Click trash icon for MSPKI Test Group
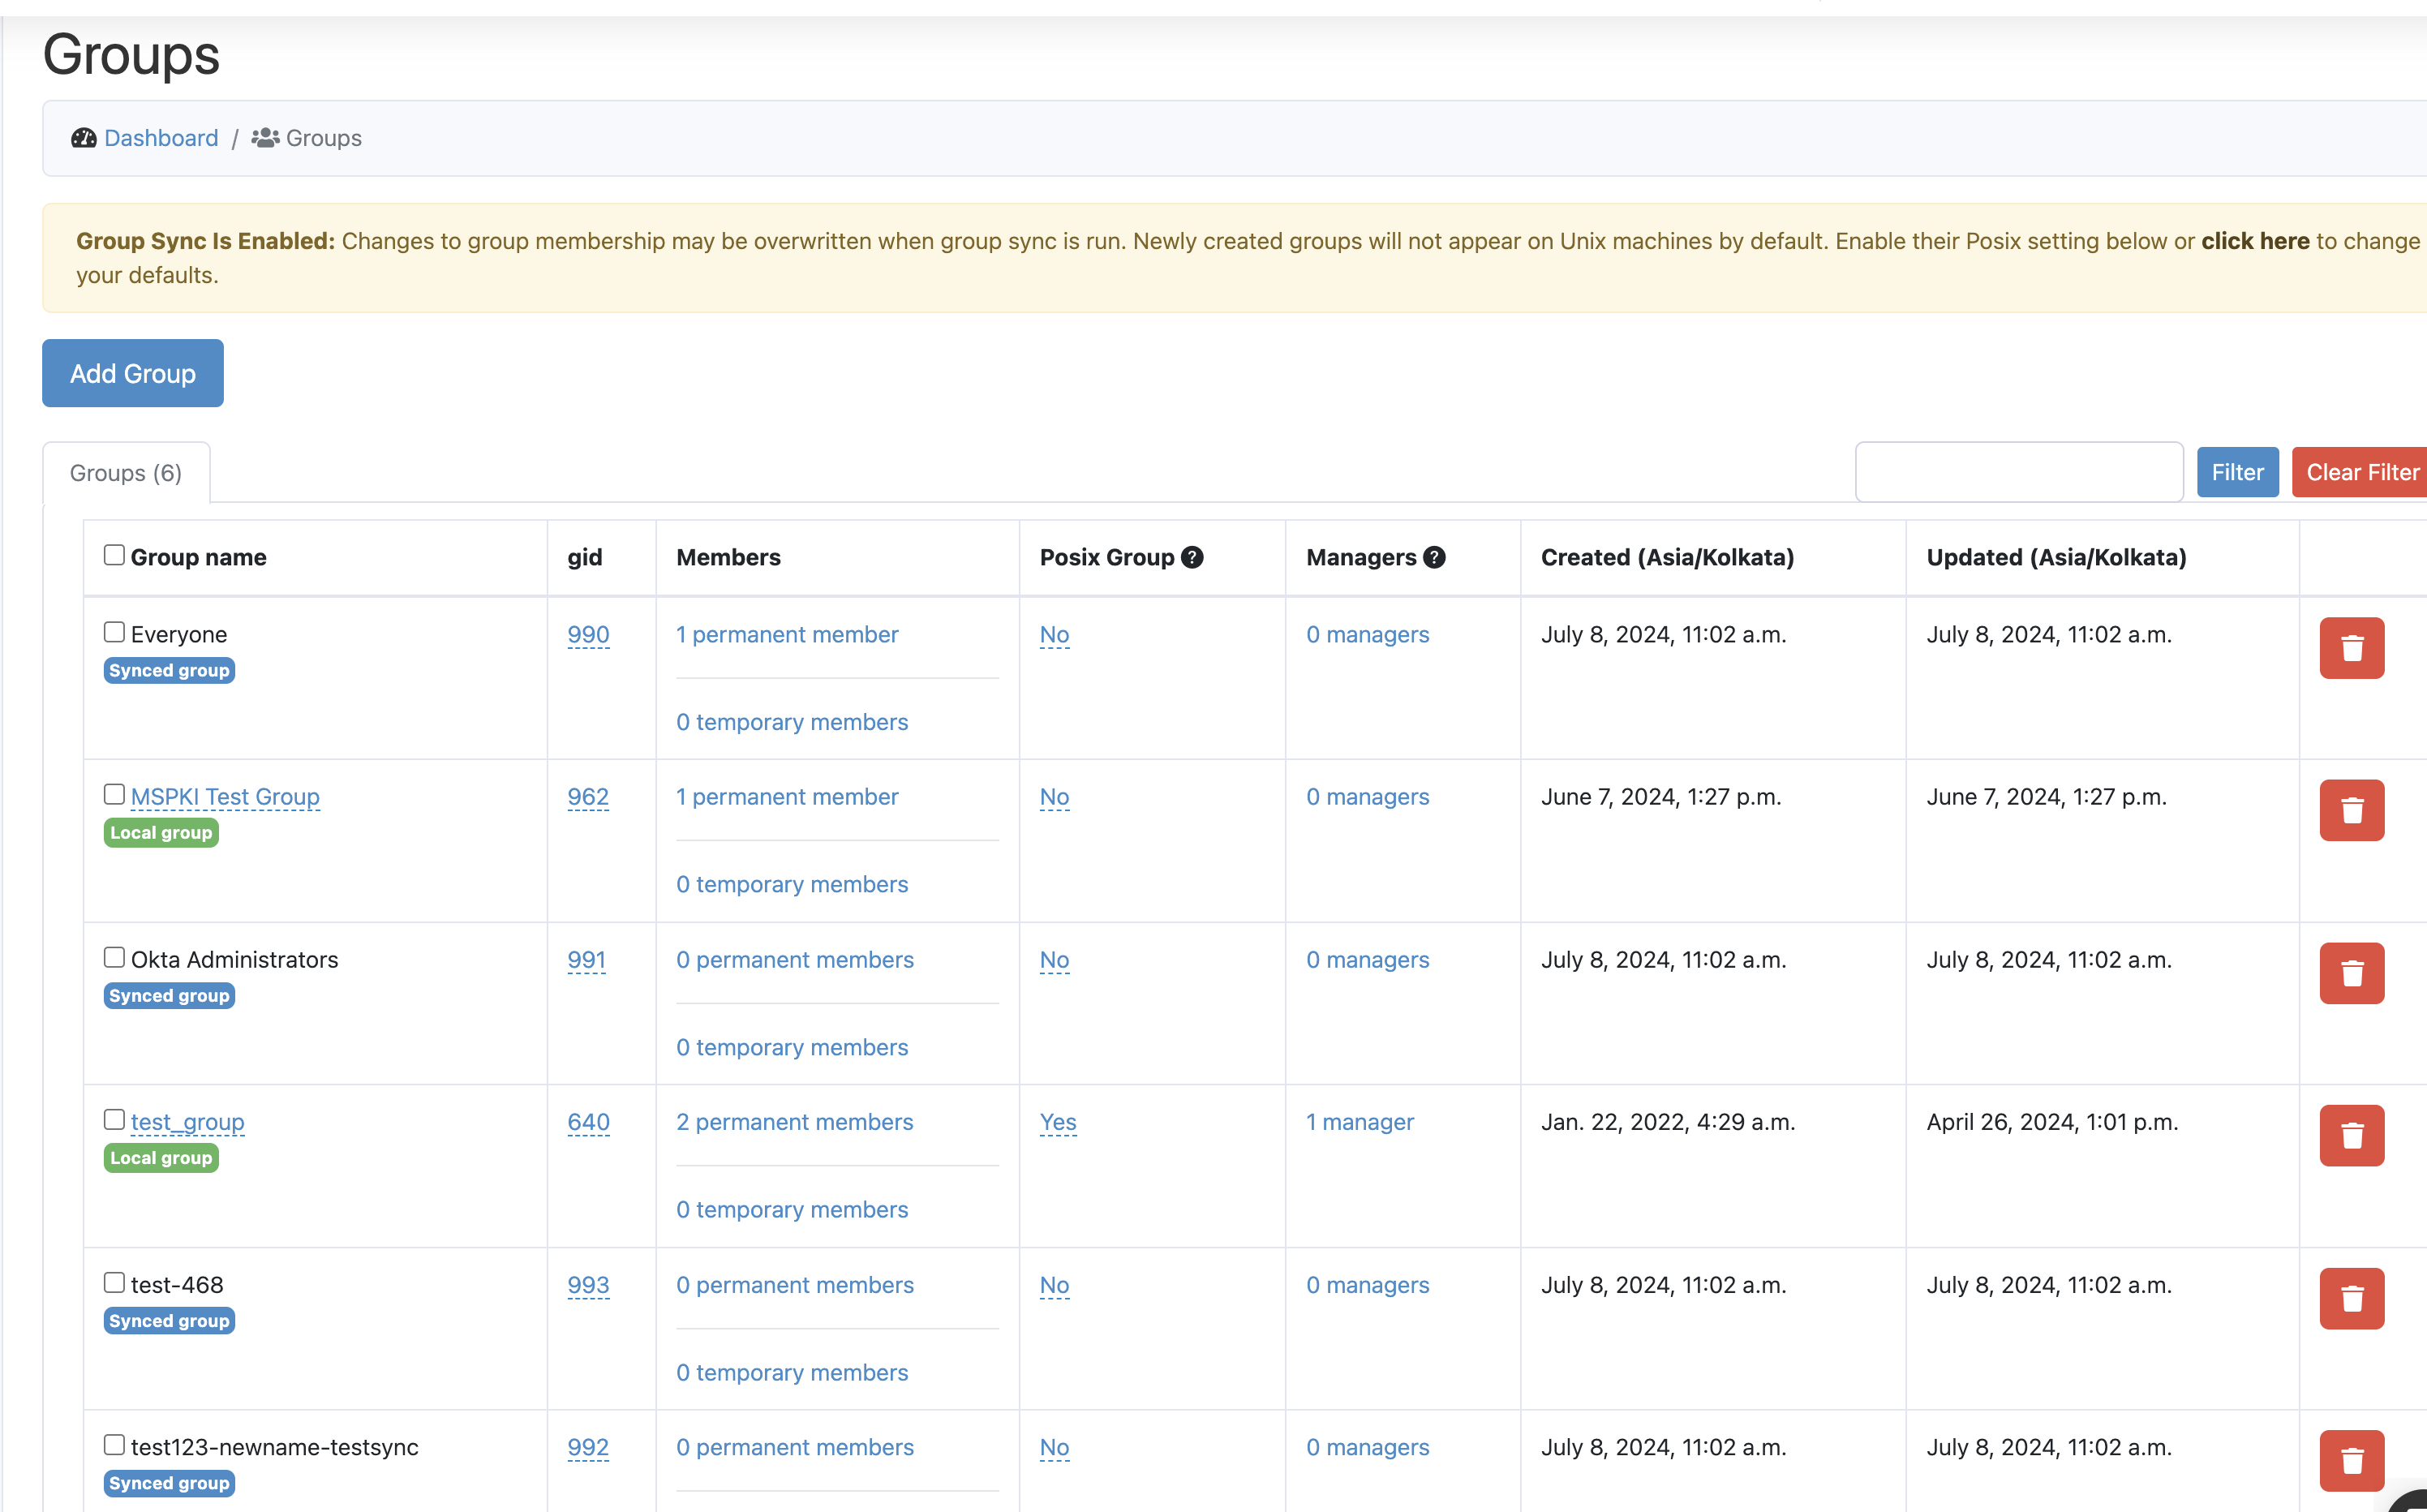 tap(2351, 810)
